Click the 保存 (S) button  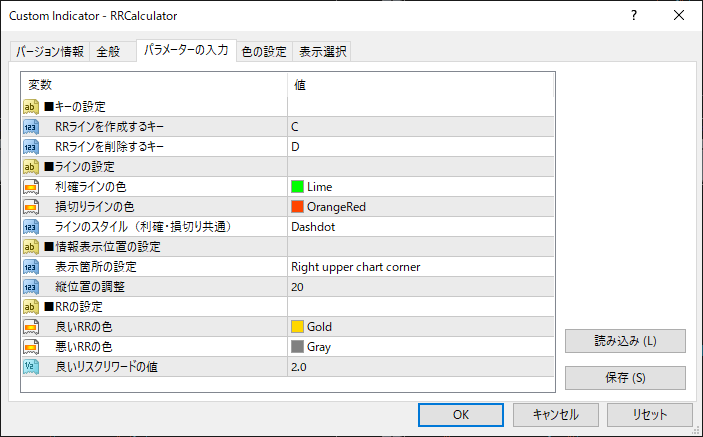click(x=625, y=378)
